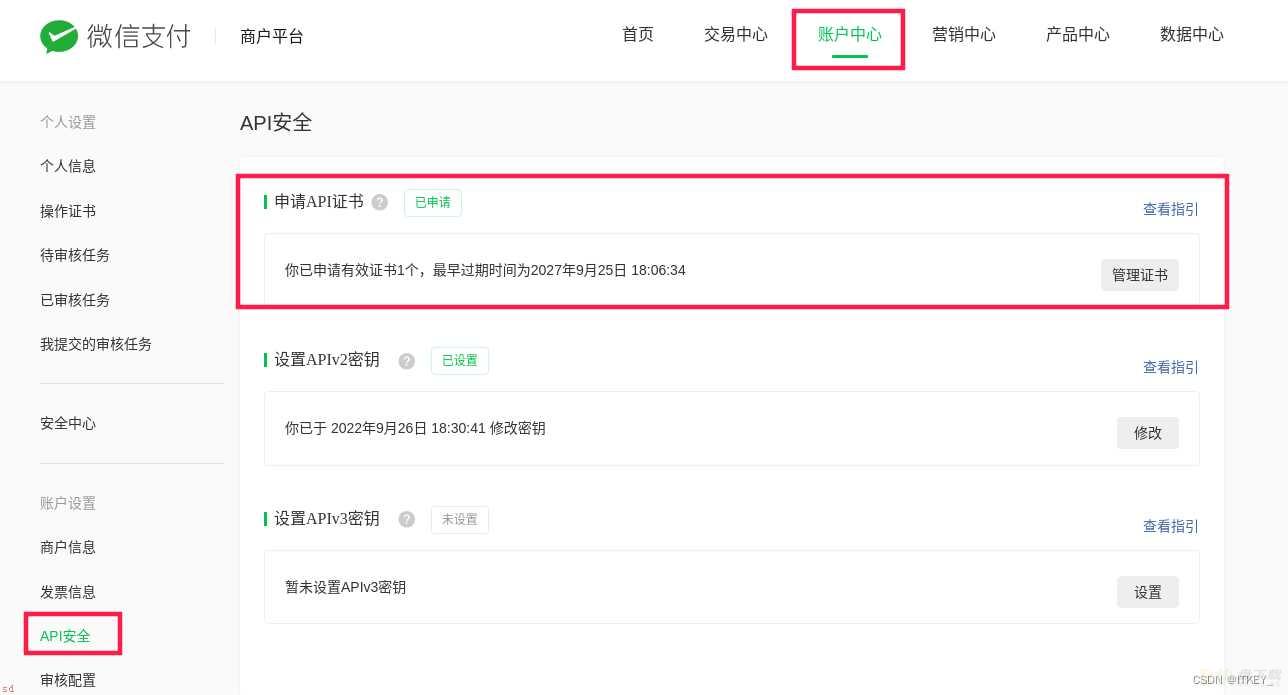Click text 你已于 2022年9月26日 修改密钥
Image resolution: width=1288 pixels, height=695 pixels.
415,428
